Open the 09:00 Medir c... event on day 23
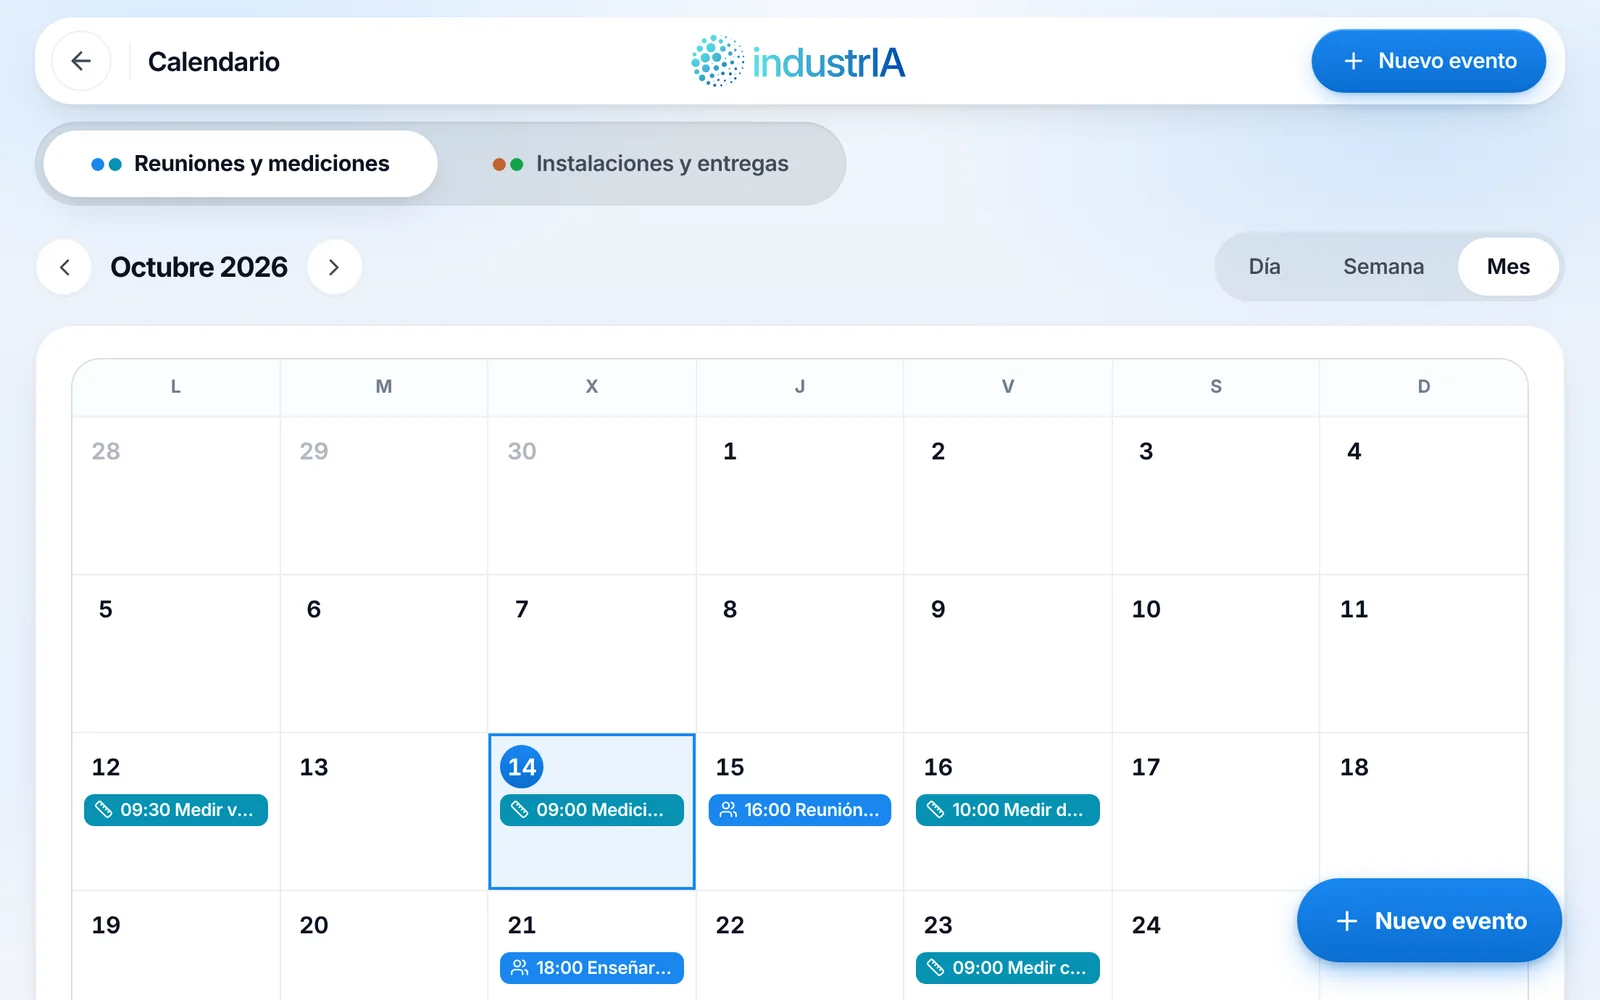This screenshot has width=1600, height=1000. point(1008,968)
